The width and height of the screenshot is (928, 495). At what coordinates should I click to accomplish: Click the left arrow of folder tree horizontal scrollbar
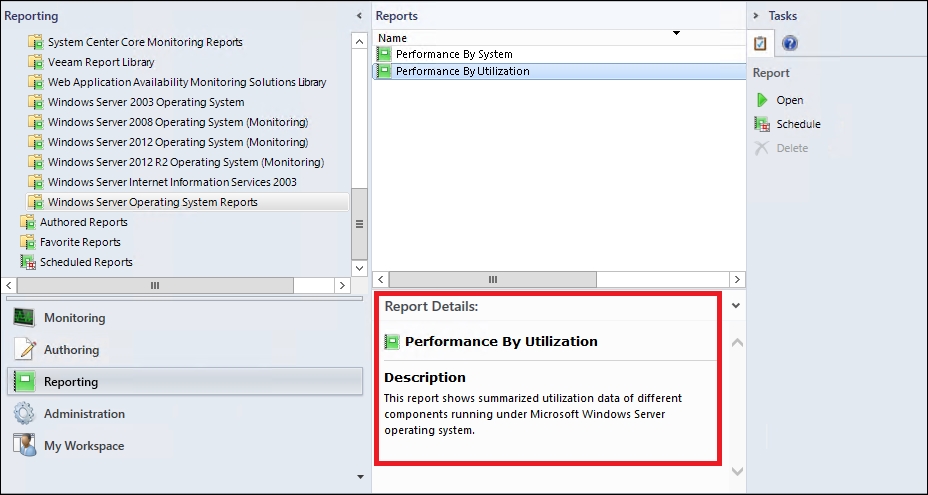[9, 285]
